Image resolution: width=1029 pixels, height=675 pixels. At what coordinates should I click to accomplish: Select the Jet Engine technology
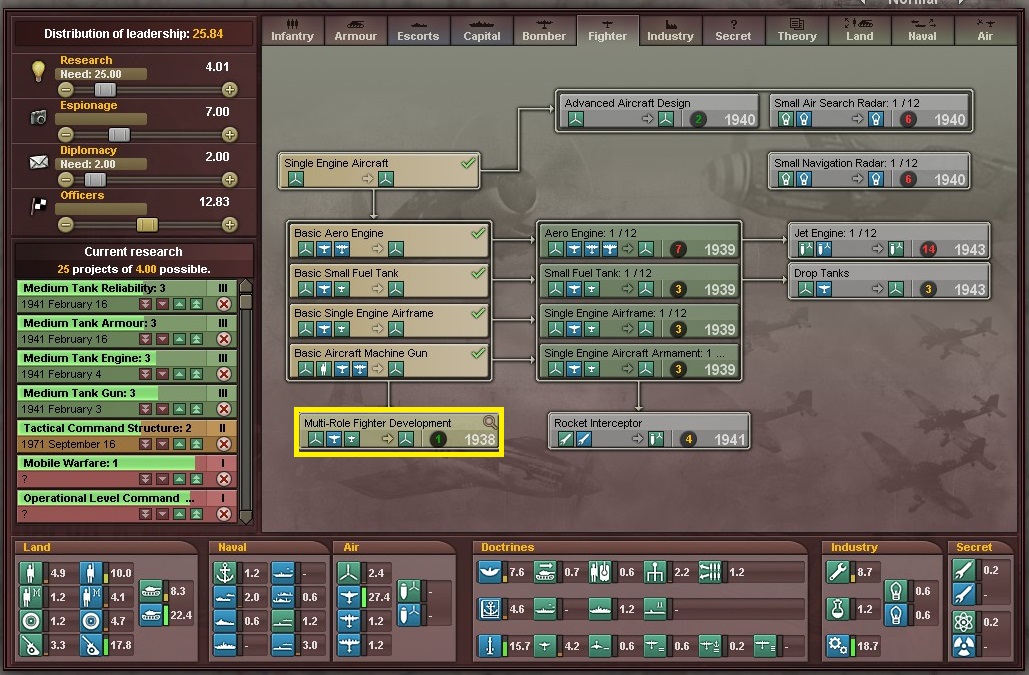coord(889,241)
